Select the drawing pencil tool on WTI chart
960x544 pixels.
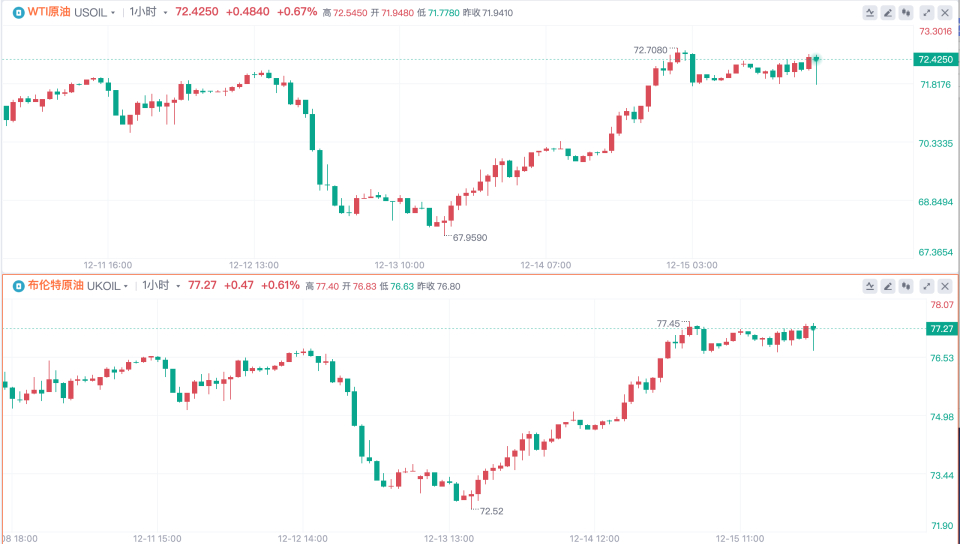[x=888, y=12]
